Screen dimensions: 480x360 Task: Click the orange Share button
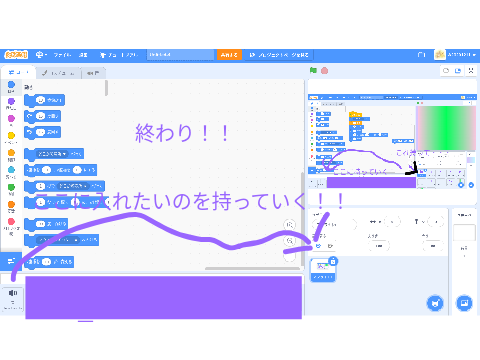(229, 55)
